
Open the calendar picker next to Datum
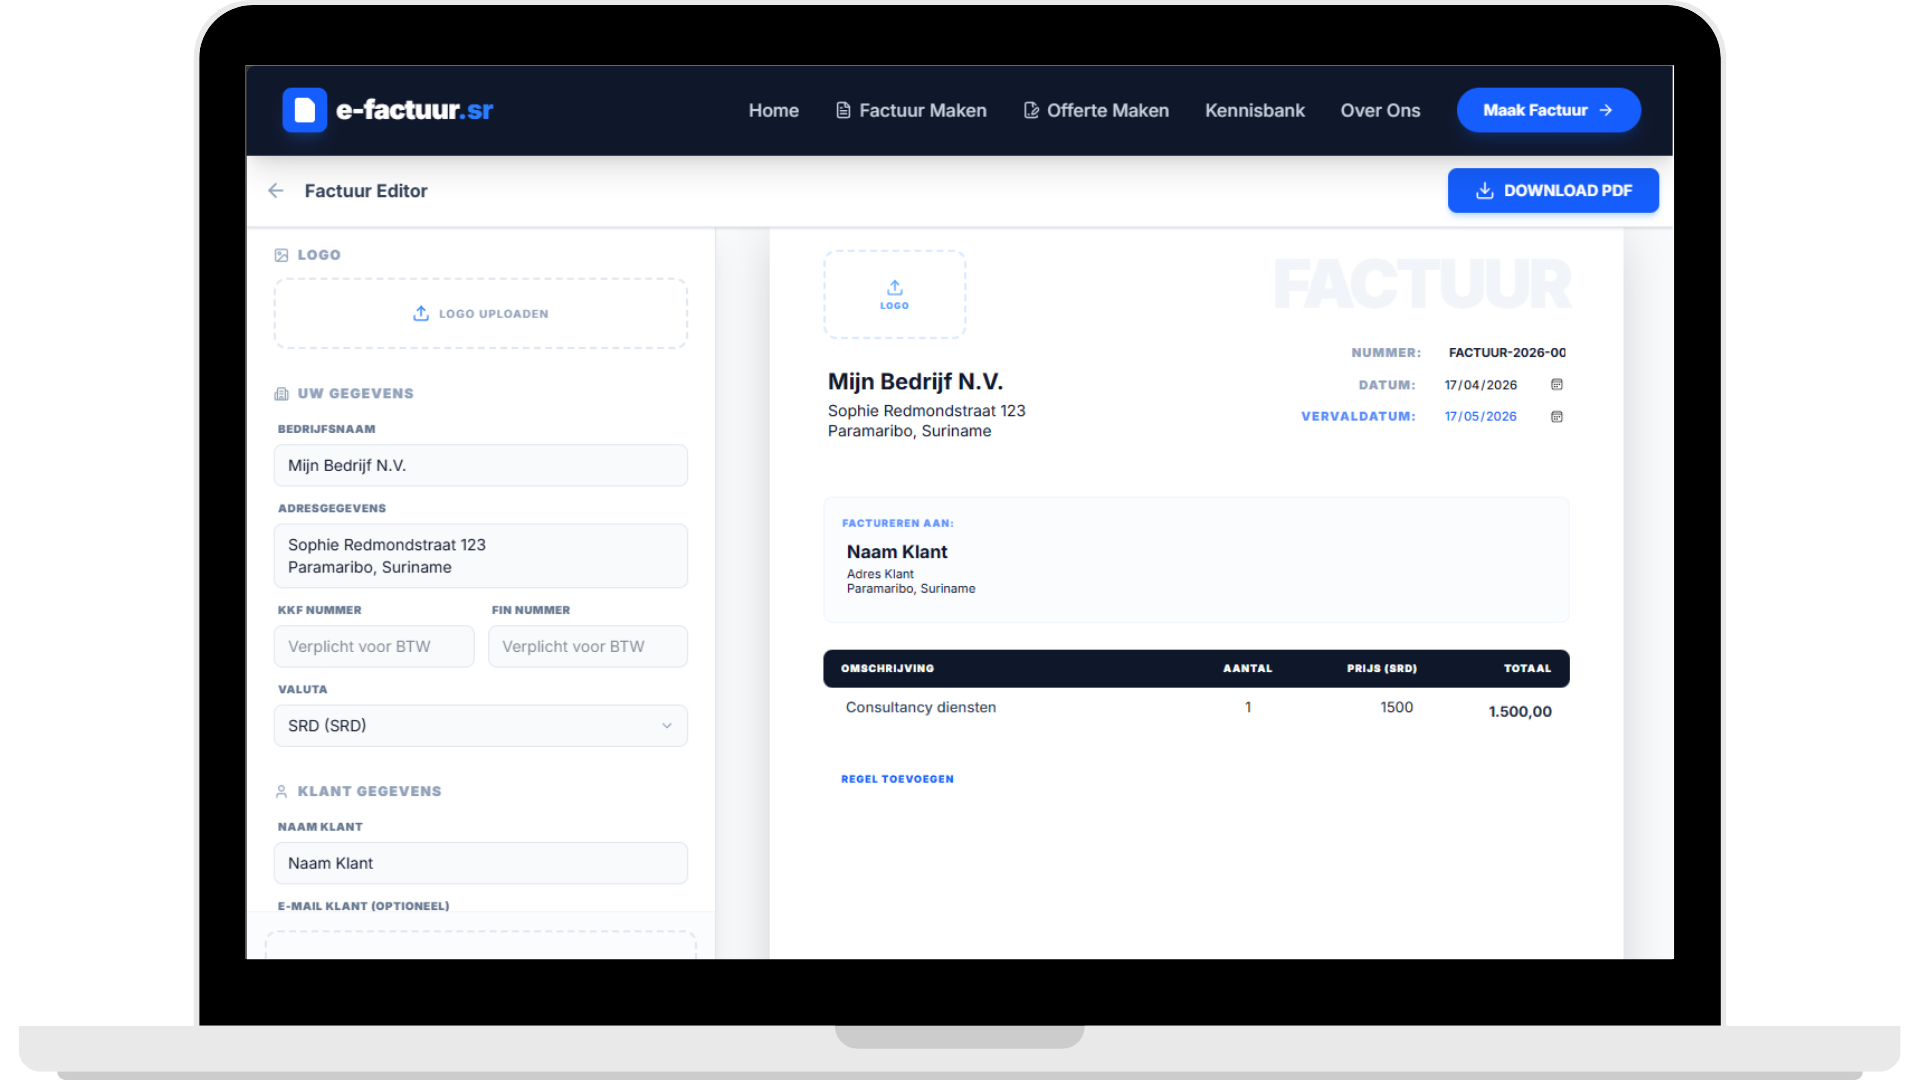1556,384
